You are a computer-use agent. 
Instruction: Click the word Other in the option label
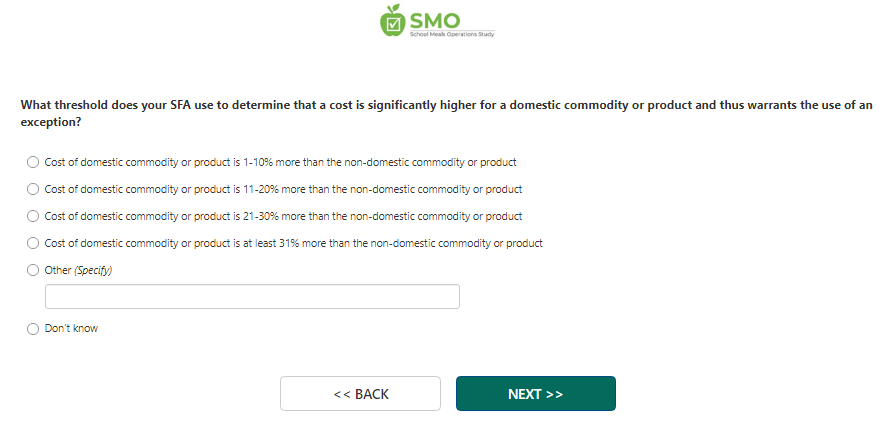click(x=58, y=270)
